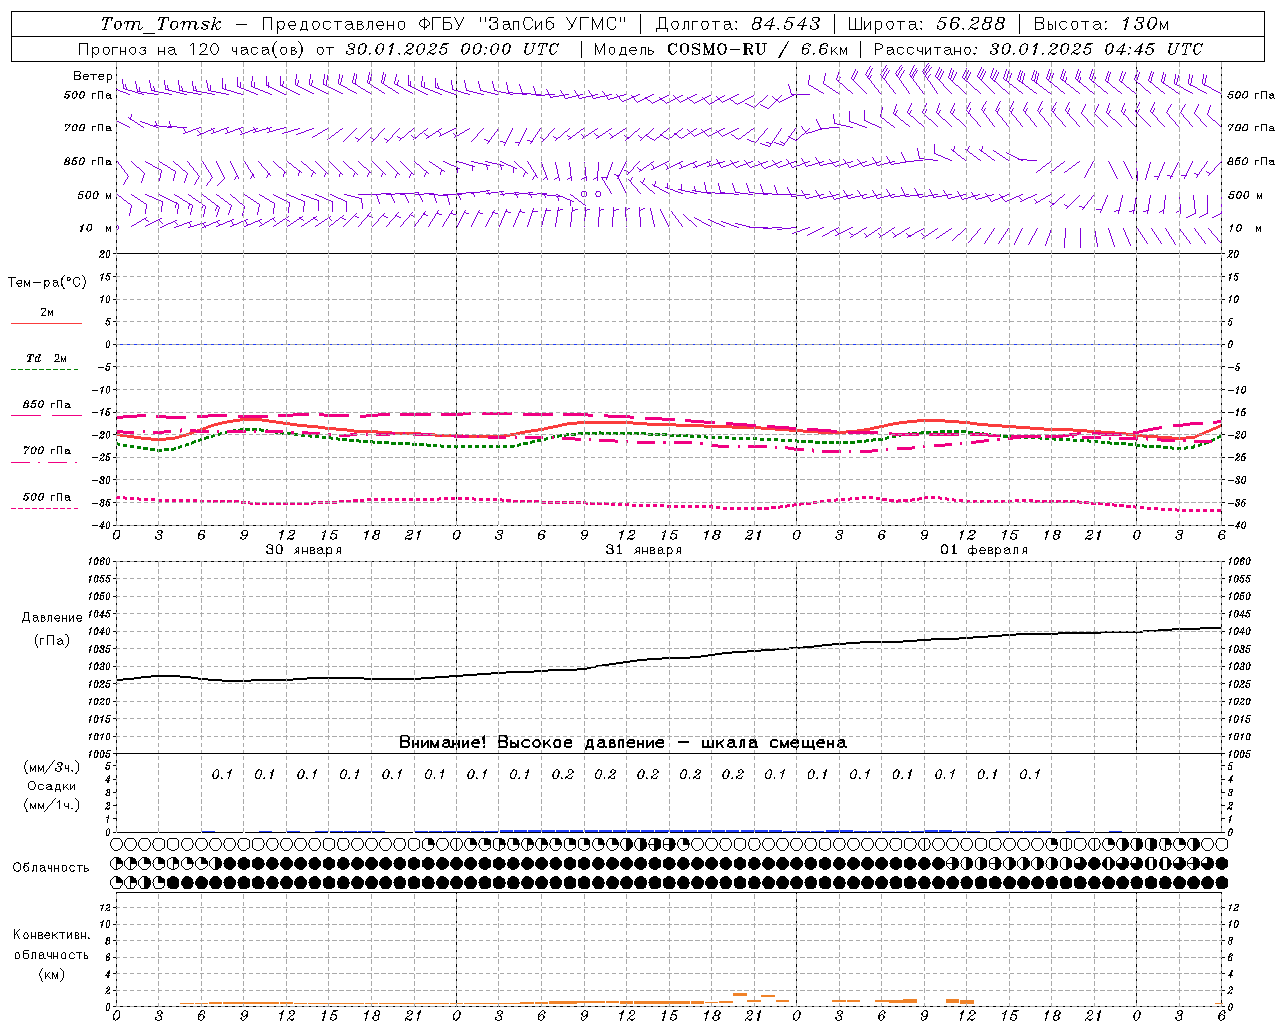Click the Осадки precipitation label
Screen dimensions: 1280x1024
(52, 786)
